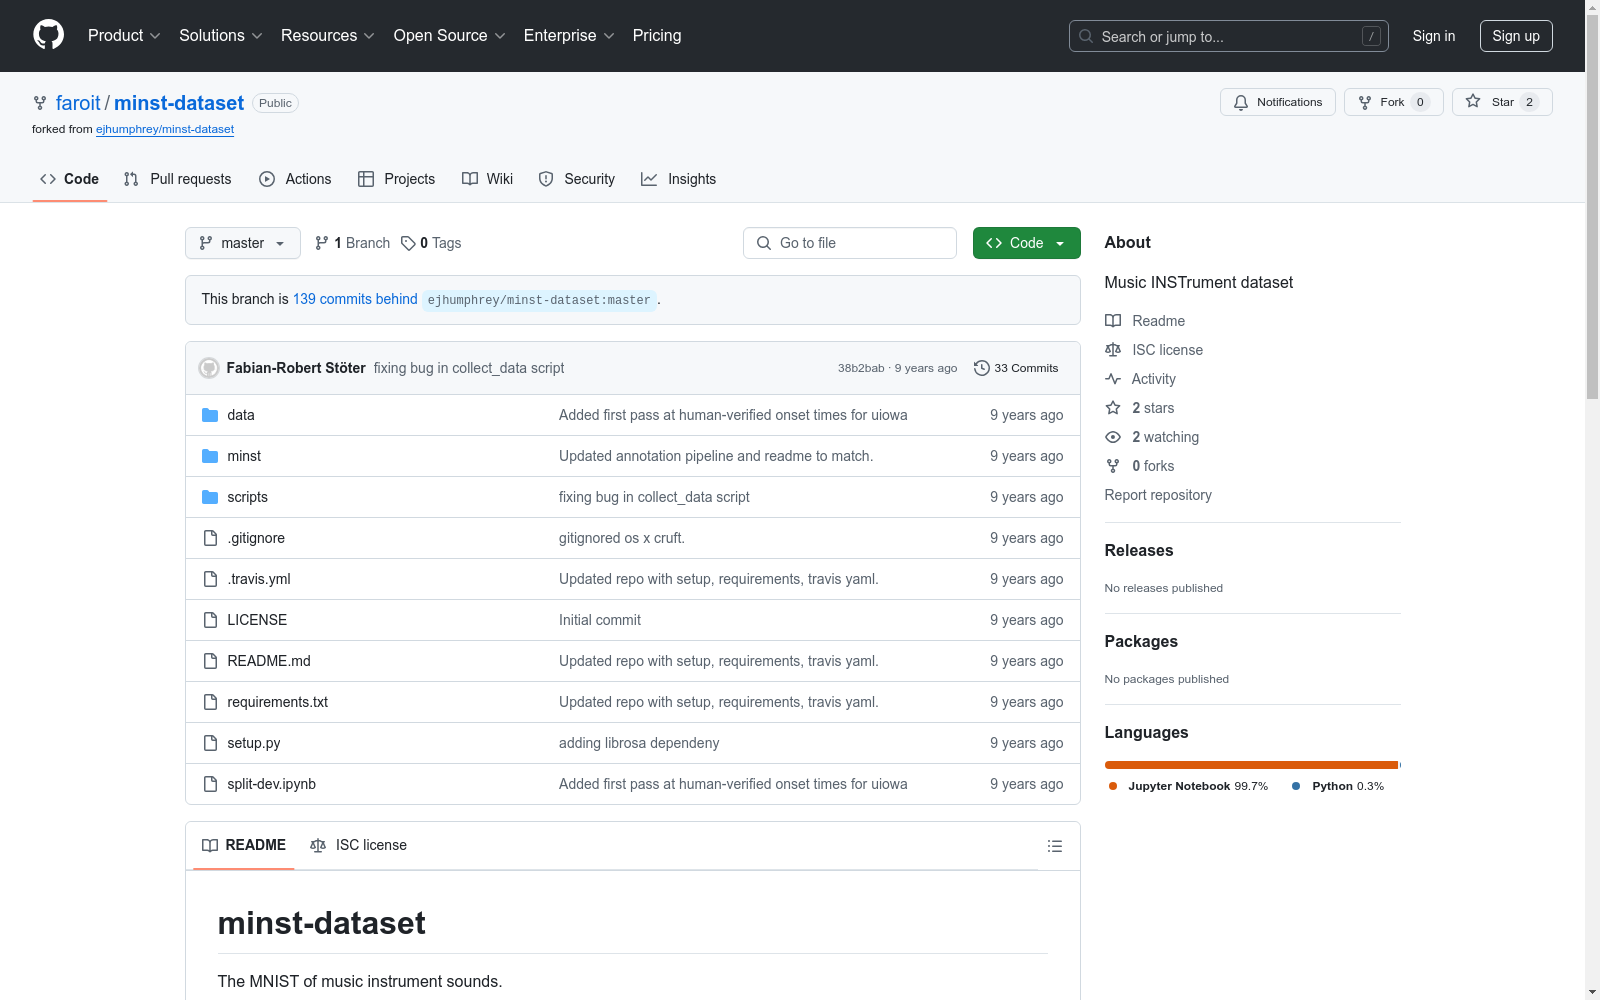Switch to the Actions tab
This screenshot has height=1000, width=1600.
[x=295, y=179]
